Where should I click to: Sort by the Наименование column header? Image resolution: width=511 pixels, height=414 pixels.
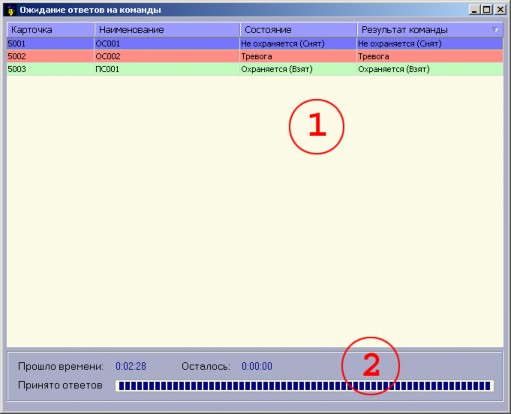pos(167,30)
